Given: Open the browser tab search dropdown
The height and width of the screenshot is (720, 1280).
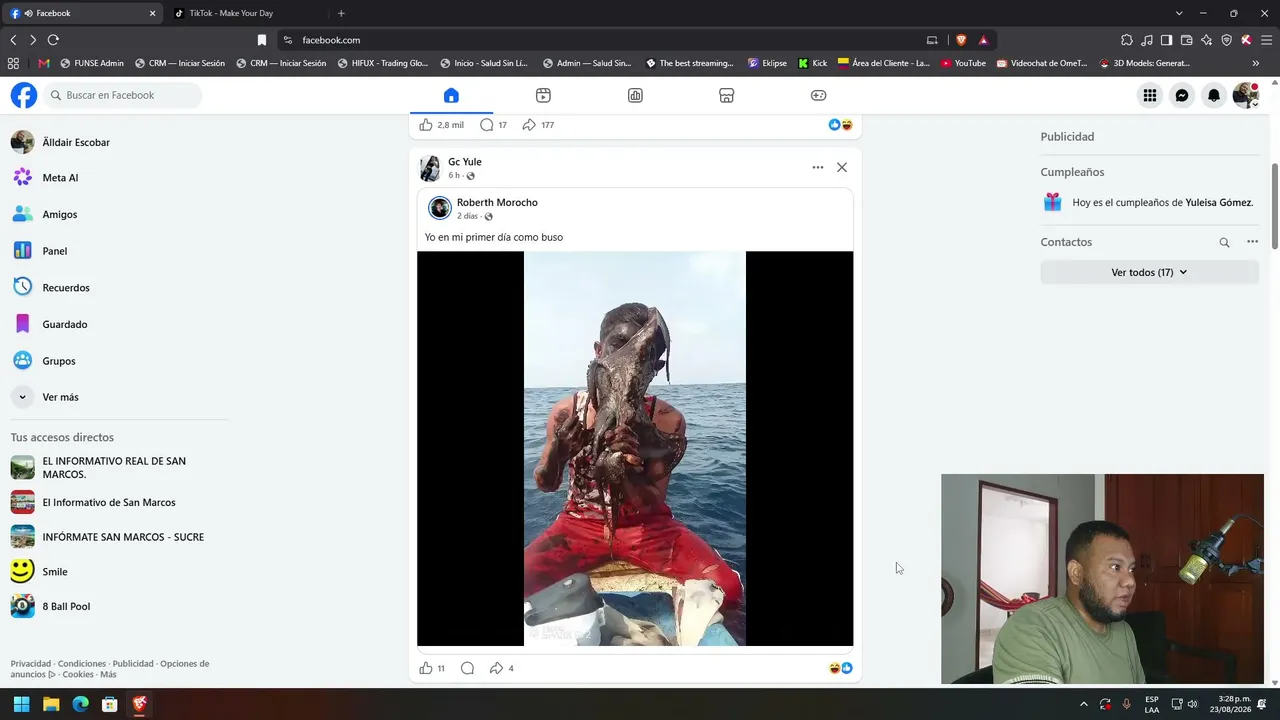Looking at the screenshot, I should [x=1179, y=13].
